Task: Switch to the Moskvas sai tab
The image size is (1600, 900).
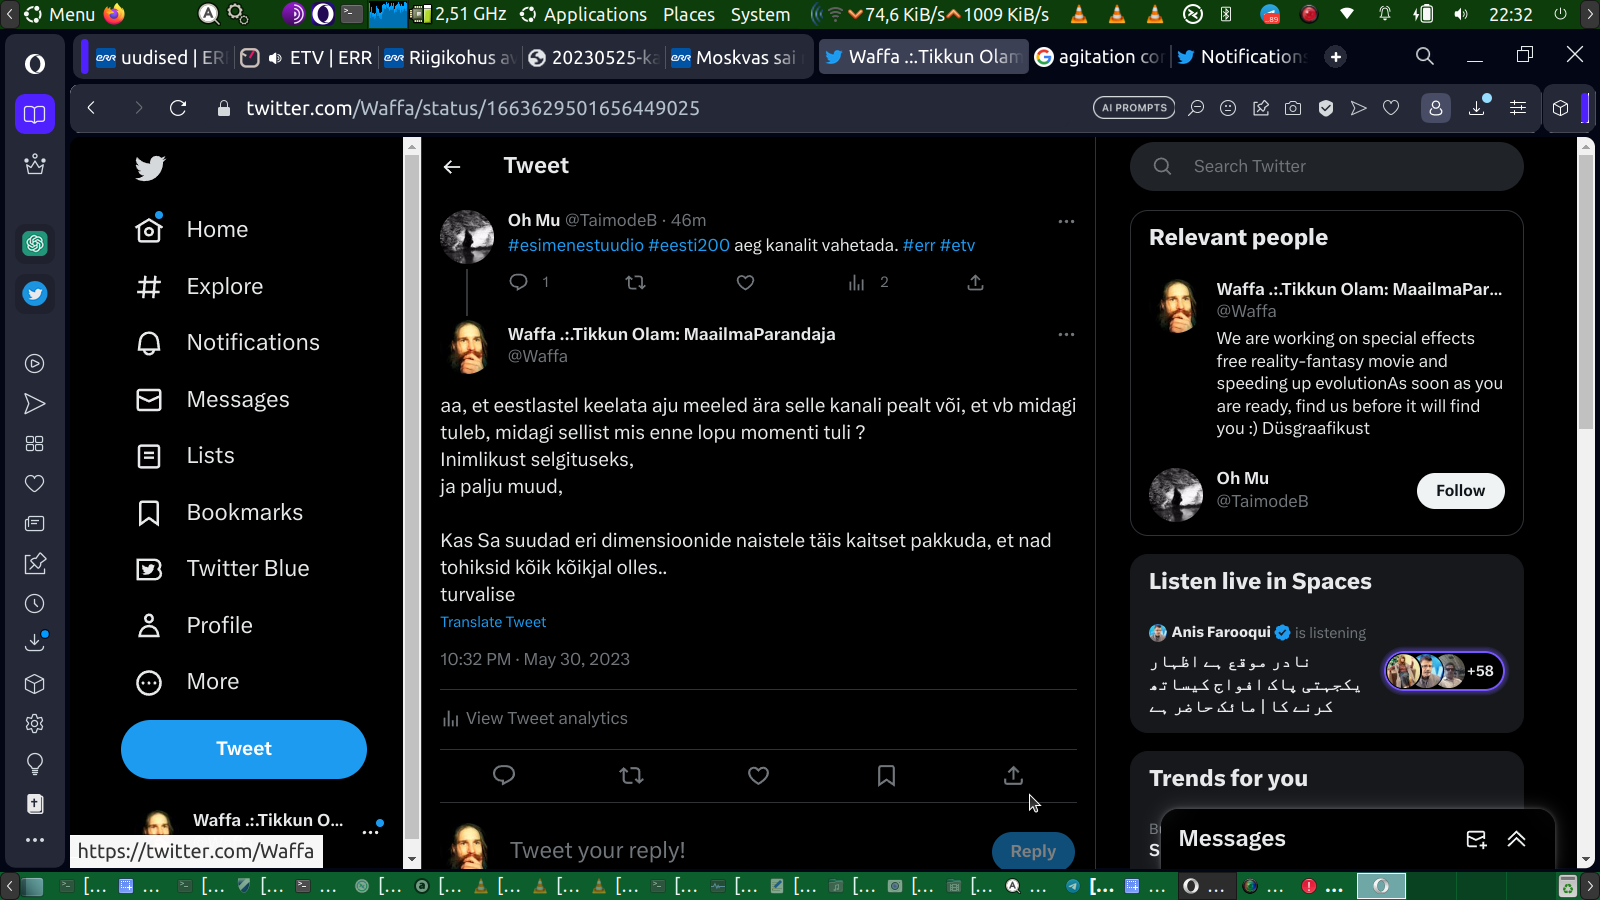Action: 737,57
